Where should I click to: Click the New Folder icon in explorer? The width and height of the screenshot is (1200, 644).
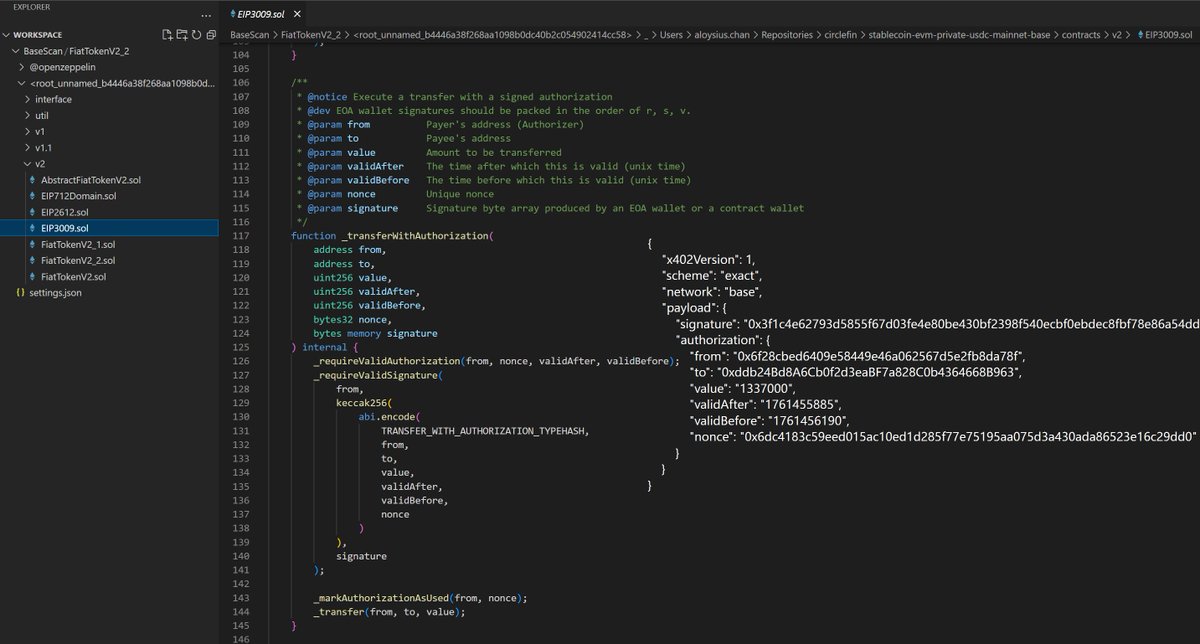pos(181,34)
